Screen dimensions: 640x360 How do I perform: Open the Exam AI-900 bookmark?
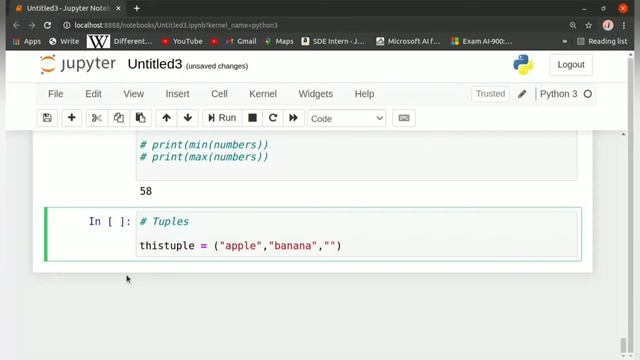482,41
